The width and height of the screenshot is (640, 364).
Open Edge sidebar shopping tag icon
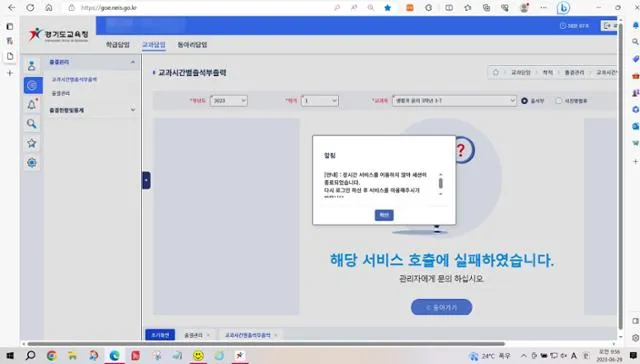[635, 59]
